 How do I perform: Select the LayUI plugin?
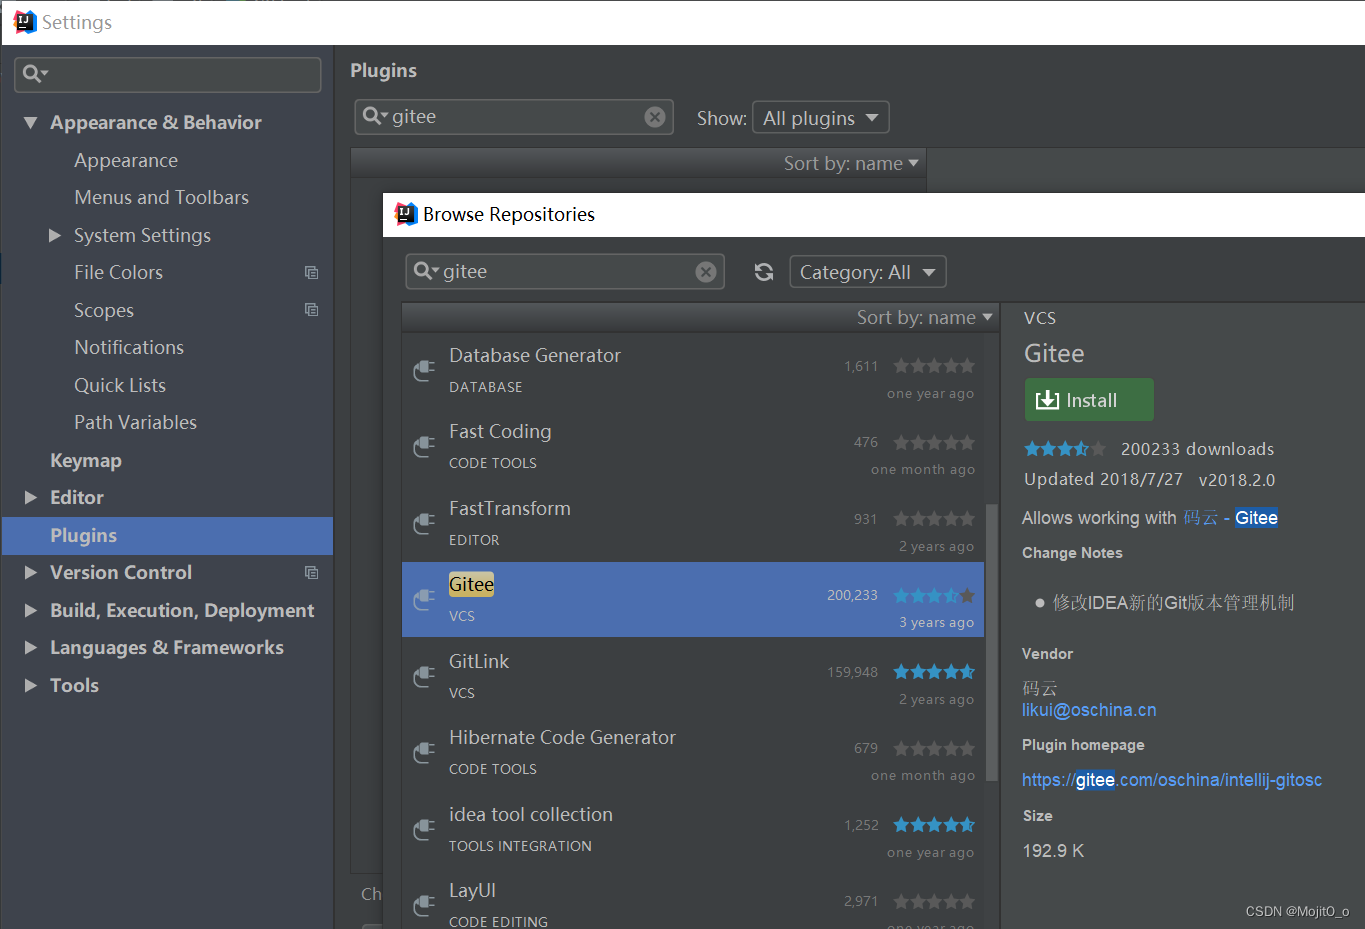(693, 901)
